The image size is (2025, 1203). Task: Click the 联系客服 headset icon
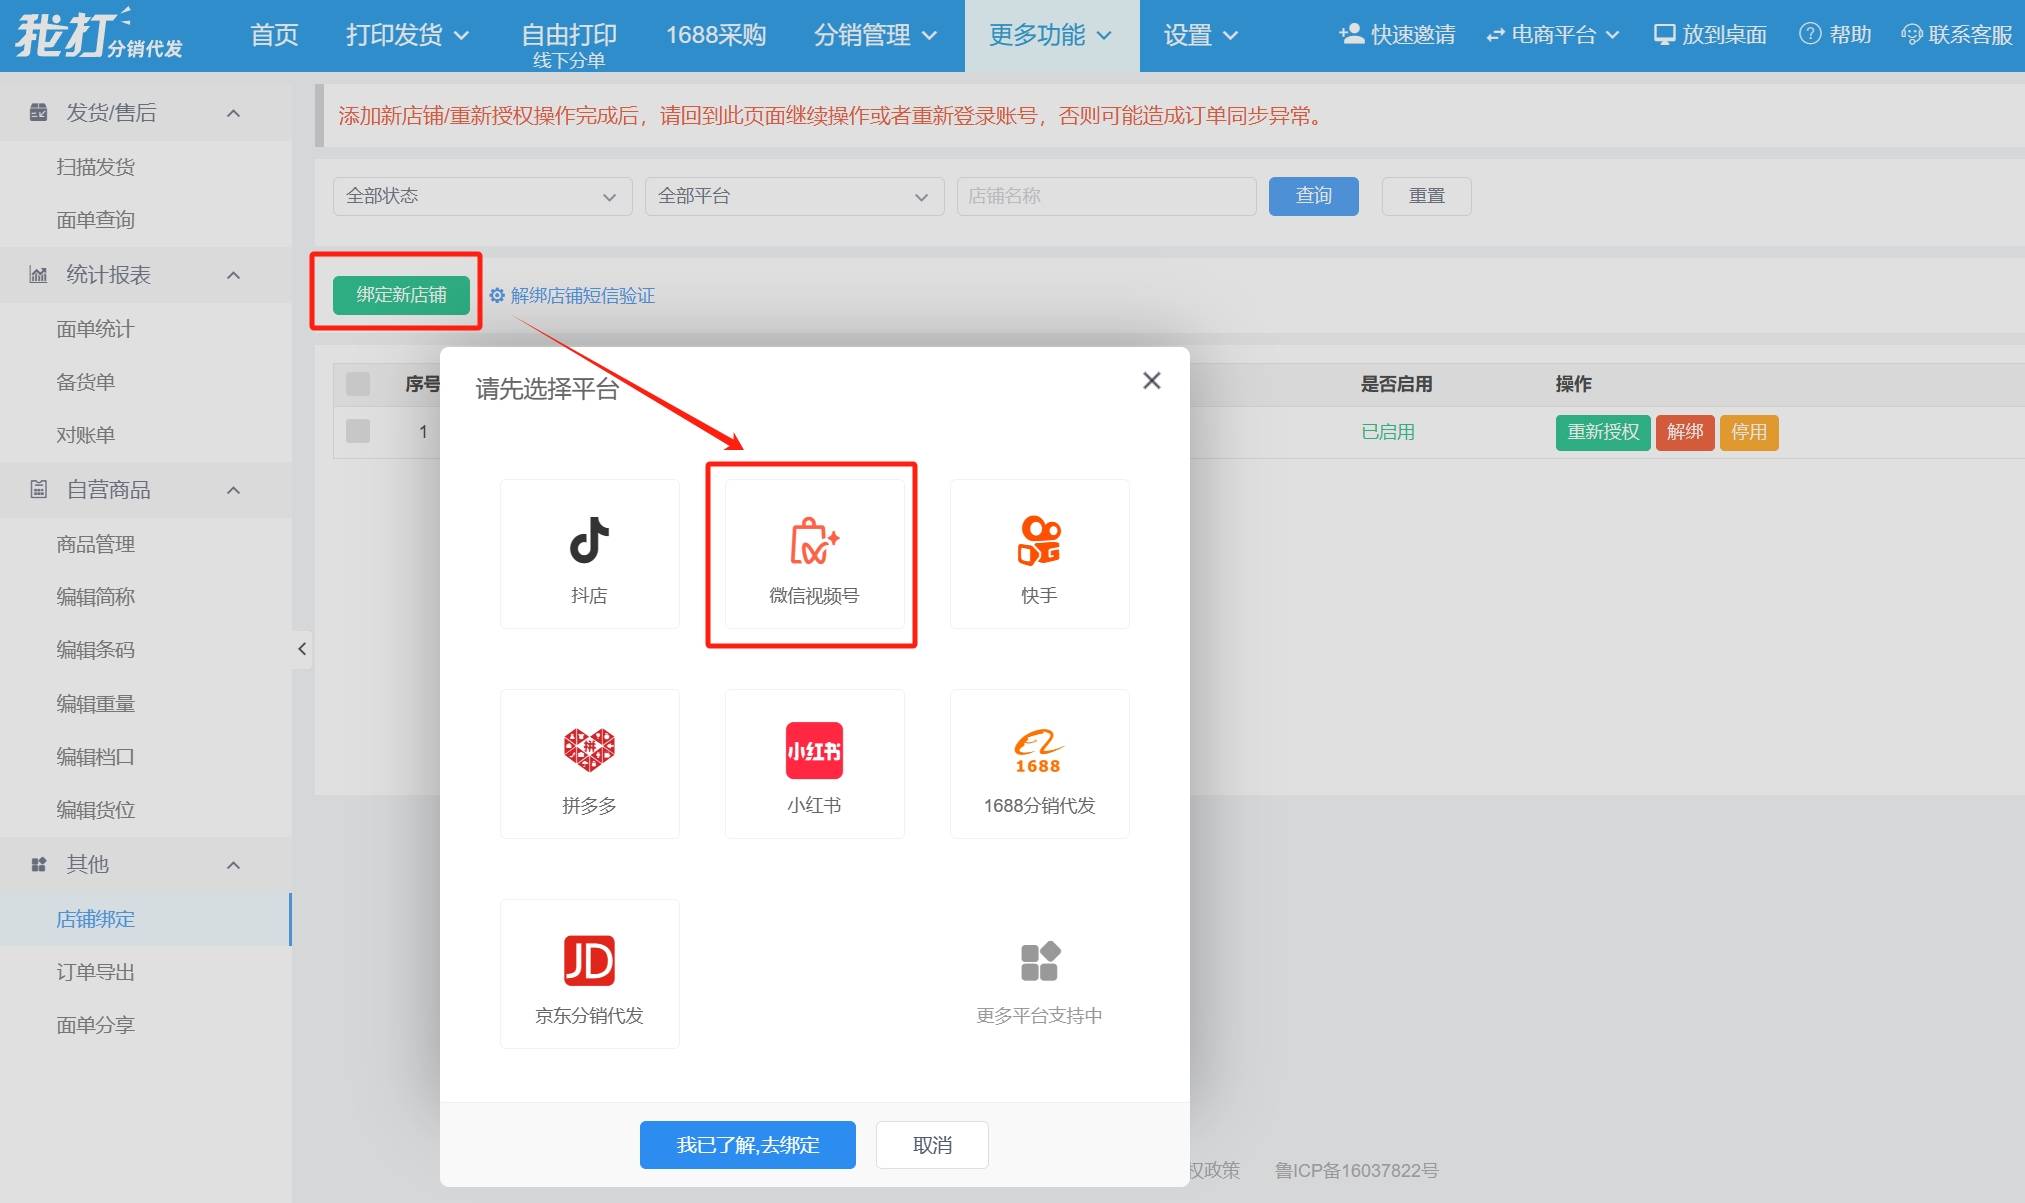pos(1912,35)
